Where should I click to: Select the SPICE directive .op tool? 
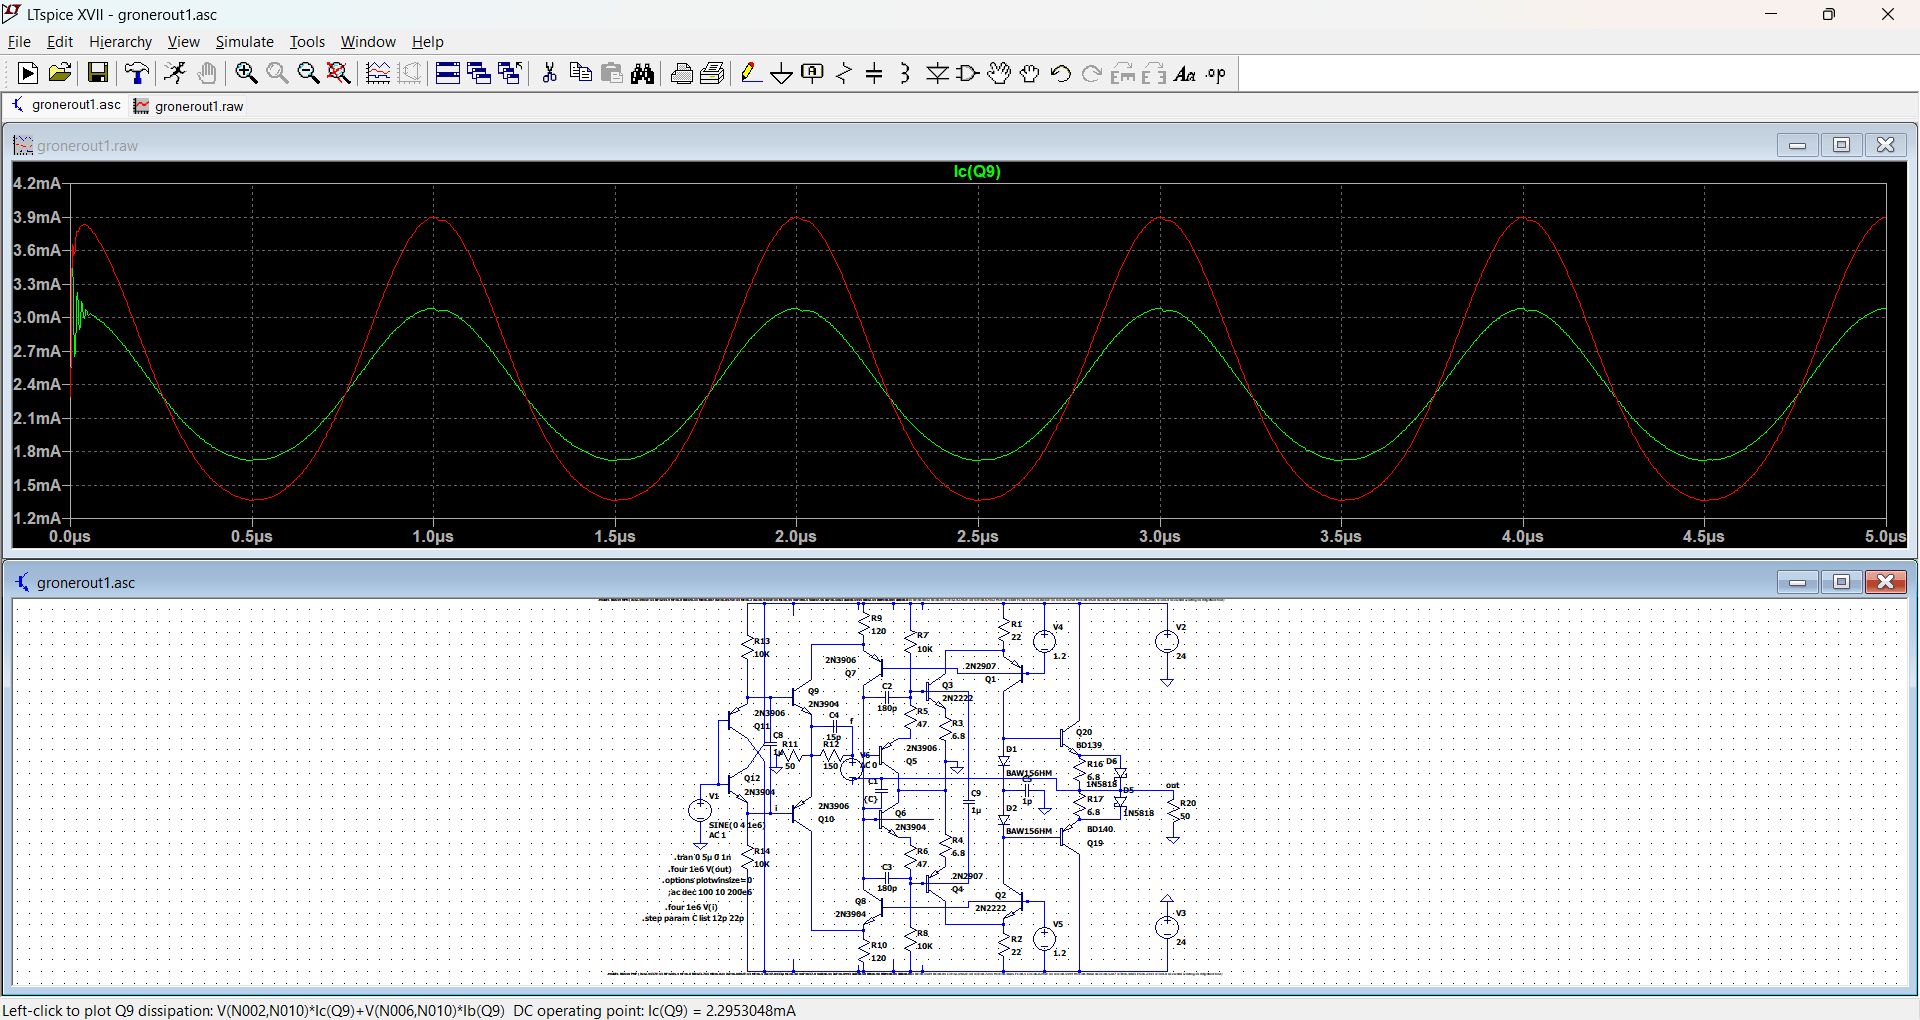(x=1216, y=73)
